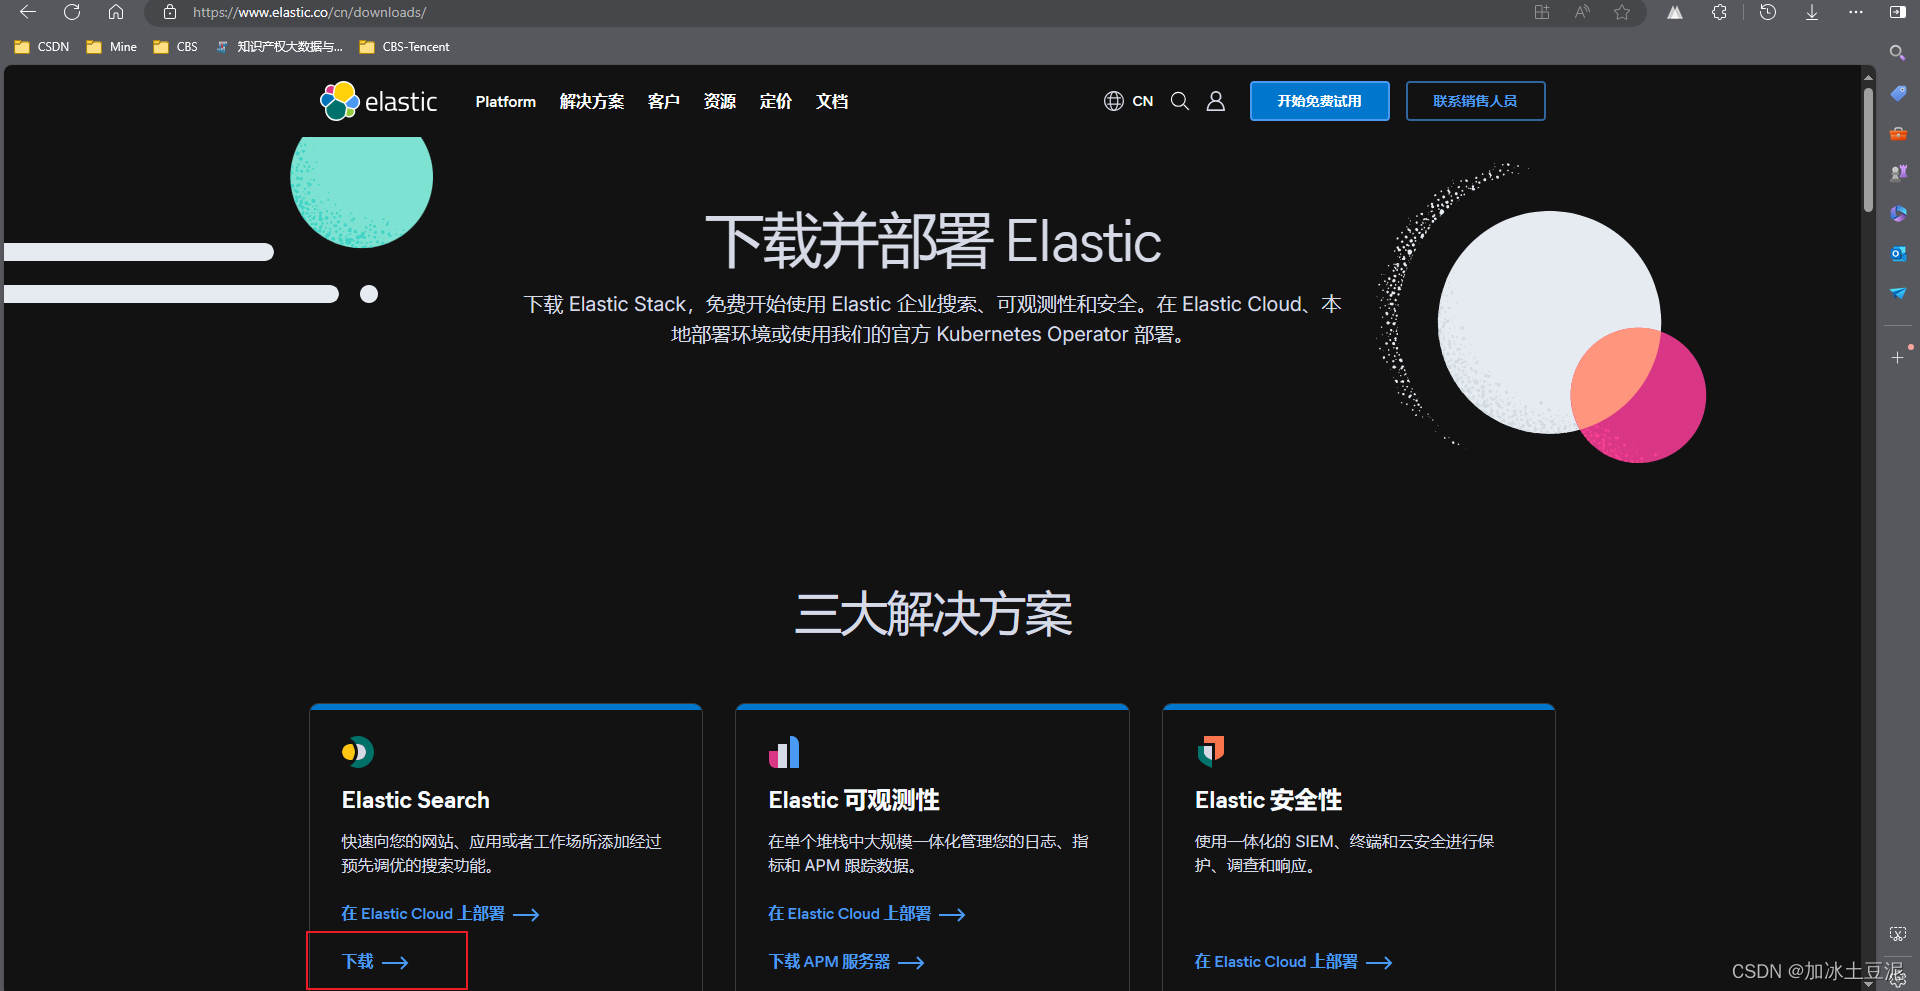Go back with the browser back arrow
The width and height of the screenshot is (1920, 991).
(28, 12)
